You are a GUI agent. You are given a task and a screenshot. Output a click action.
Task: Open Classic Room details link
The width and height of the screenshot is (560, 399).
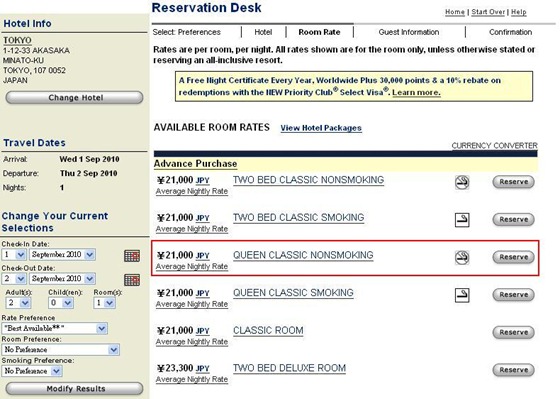(268, 330)
